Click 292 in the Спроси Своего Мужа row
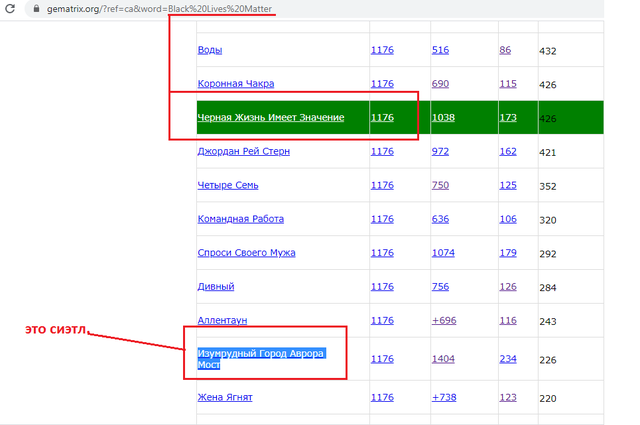This screenshot has height=425, width=640. tap(547, 254)
